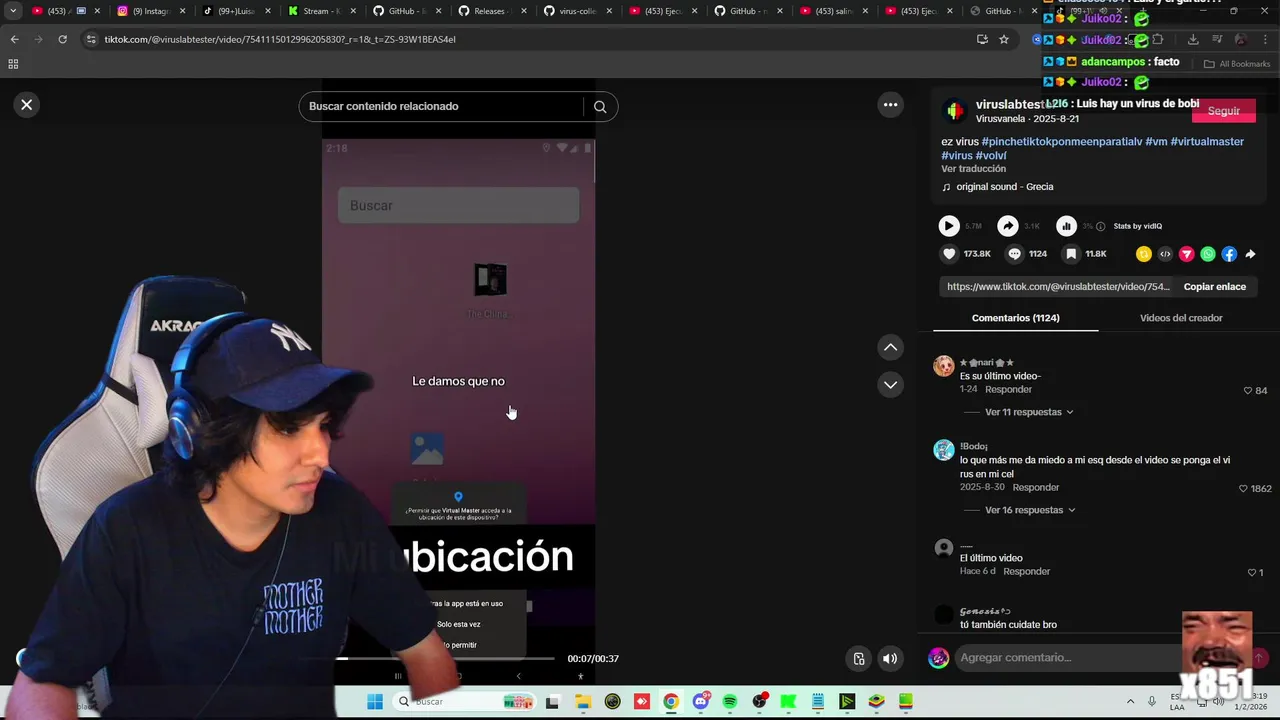Like the nari comment with 84 likes
The height and width of the screenshot is (720, 1280).
(x=1247, y=390)
